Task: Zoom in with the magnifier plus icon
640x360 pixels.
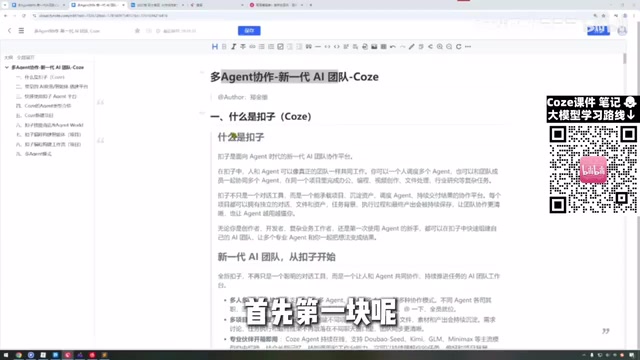Action: click(x=440, y=47)
